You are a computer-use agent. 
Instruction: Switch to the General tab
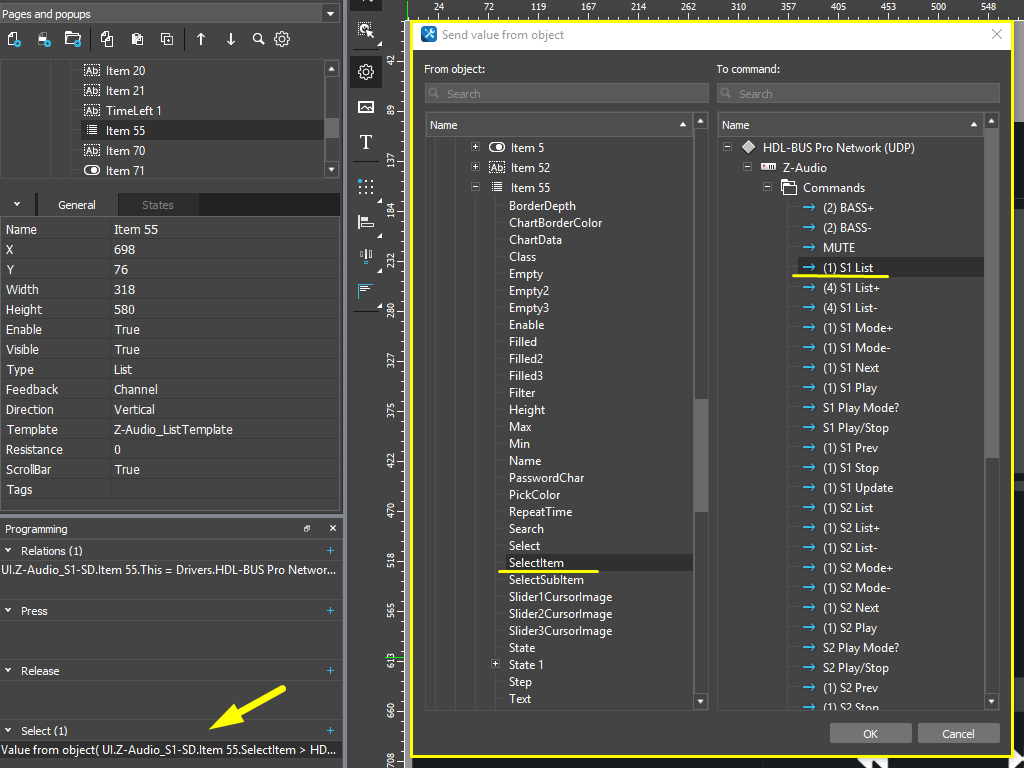pyautogui.click(x=77, y=205)
